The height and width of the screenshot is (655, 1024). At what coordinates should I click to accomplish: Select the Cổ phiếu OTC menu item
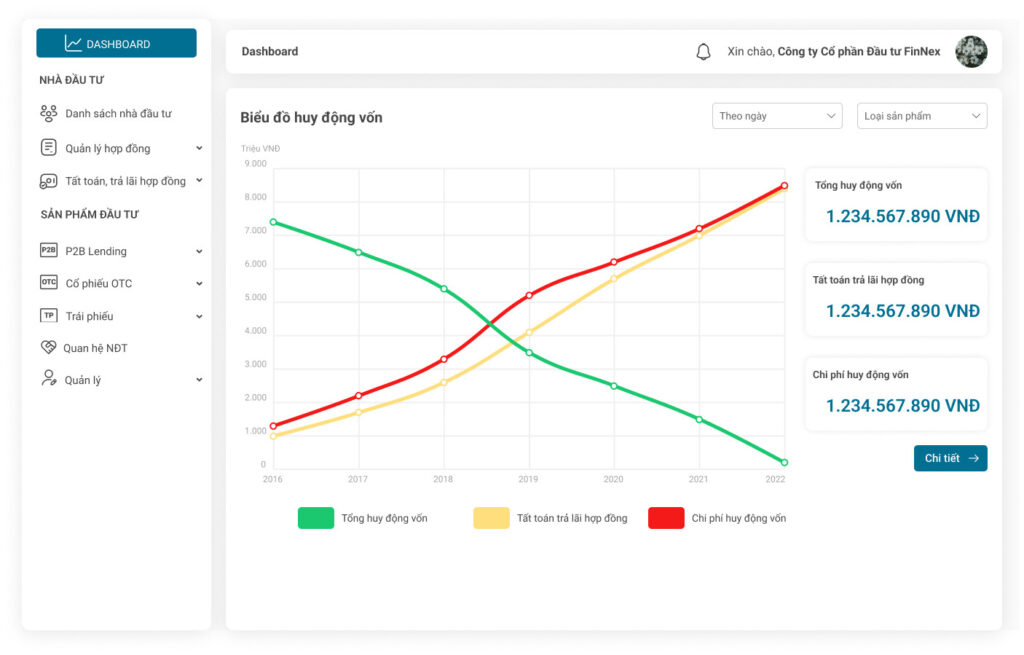99,283
